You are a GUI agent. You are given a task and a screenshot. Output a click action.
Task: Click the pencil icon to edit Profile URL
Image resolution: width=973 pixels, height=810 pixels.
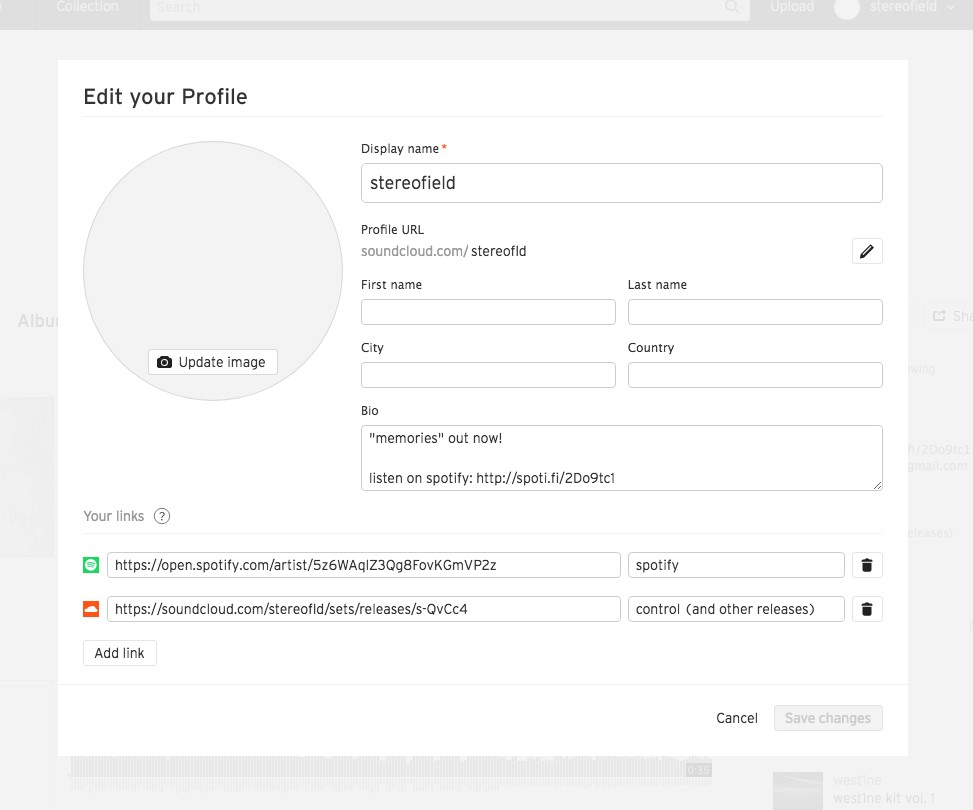(x=867, y=251)
